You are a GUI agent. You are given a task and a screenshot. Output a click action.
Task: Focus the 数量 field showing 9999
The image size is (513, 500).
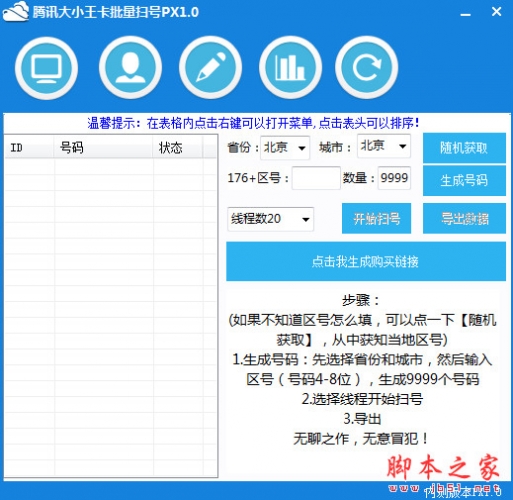[394, 178]
